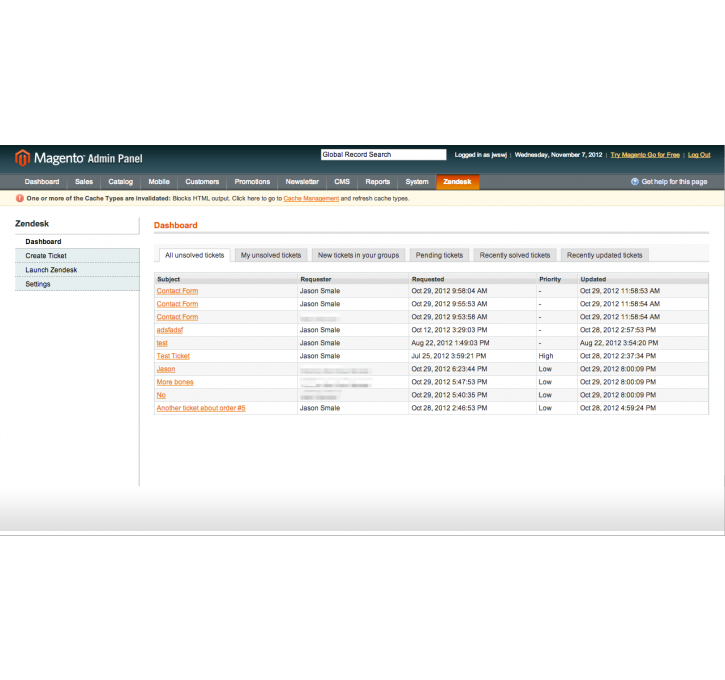Viewport: 725px width, 680px height.
Task: Open the Customers menu
Action: tap(202, 182)
